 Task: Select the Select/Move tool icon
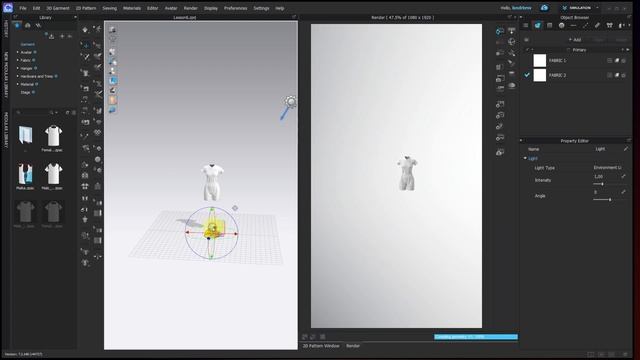(86, 44)
